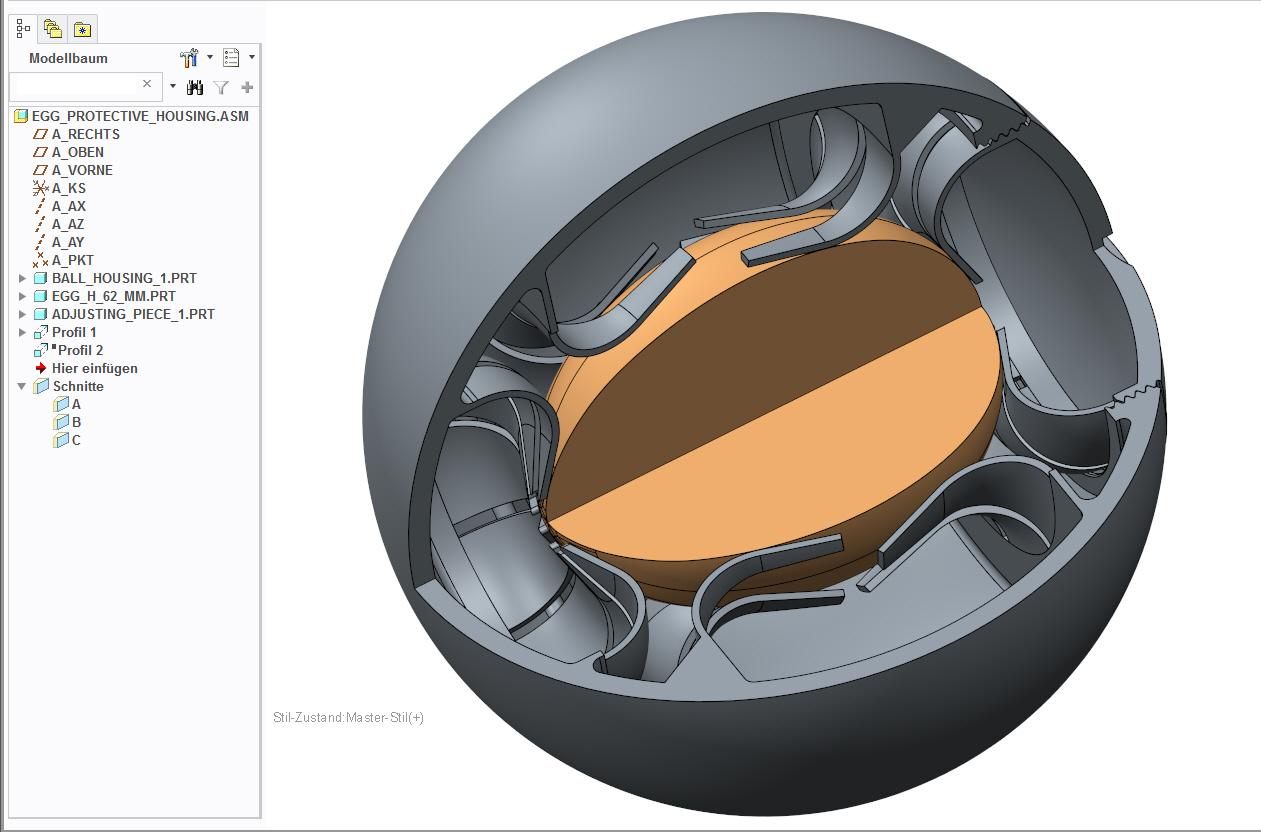Click the A_VORNE plane icon
Screen dimensions: 1261x832
[x=41, y=170]
